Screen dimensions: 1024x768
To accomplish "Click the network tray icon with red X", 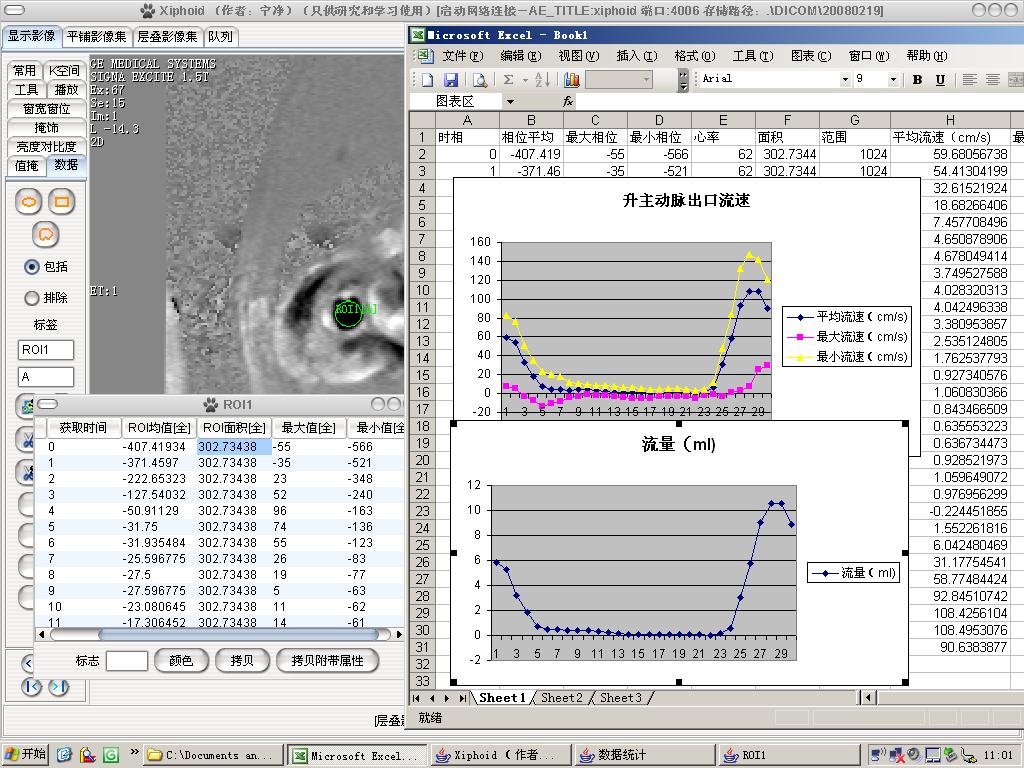I will click(x=896, y=755).
